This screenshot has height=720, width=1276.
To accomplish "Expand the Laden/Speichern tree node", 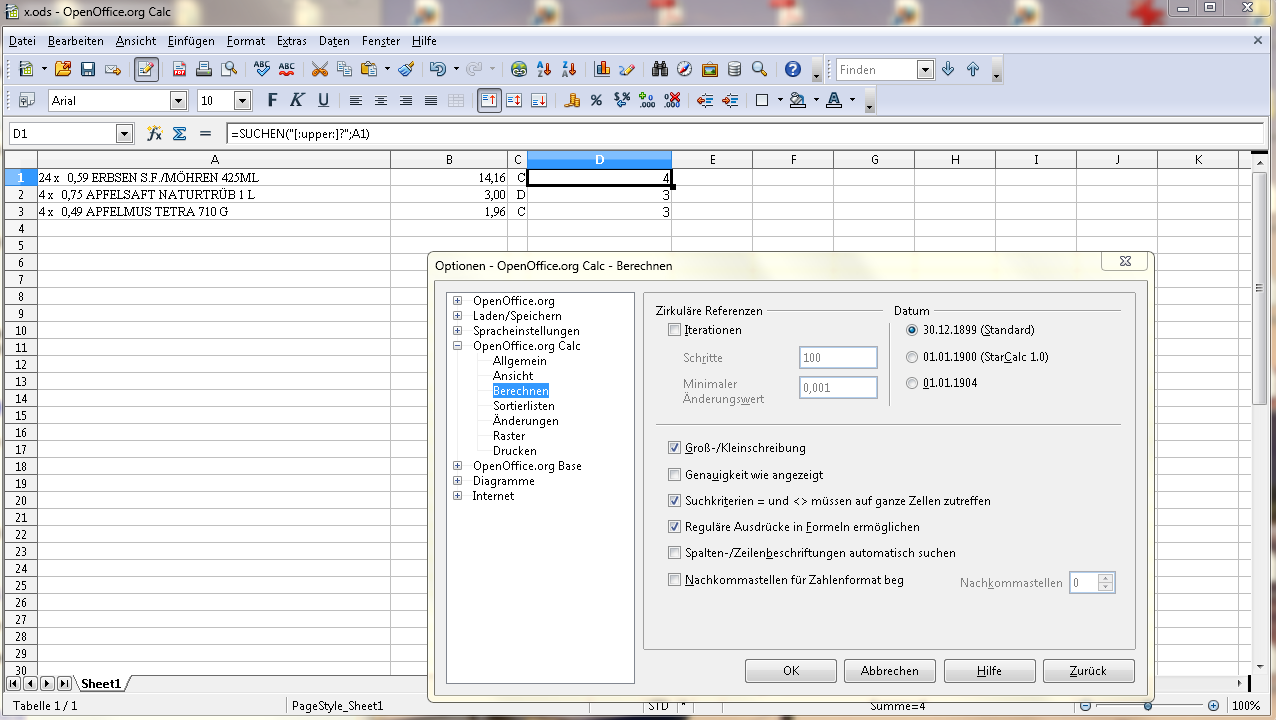I will pyautogui.click(x=458, y=316).
